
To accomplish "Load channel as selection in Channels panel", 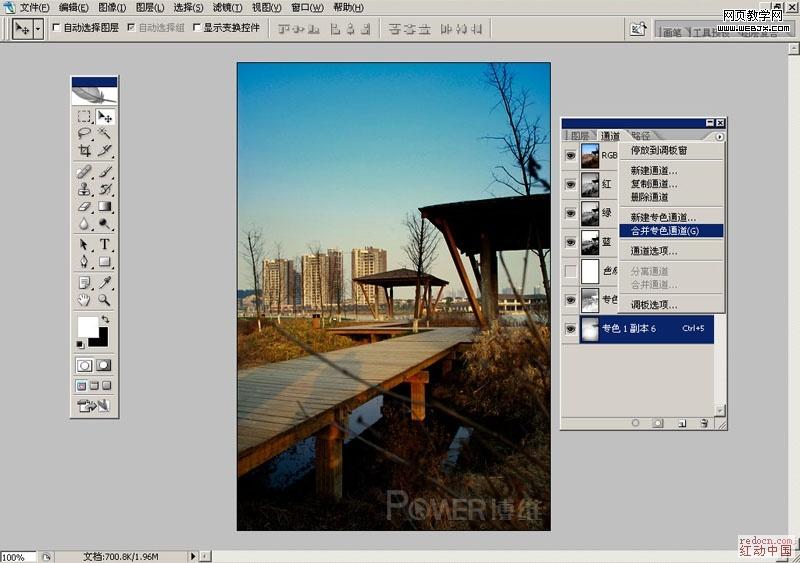I will pyautogui.click(x=635, y=423).
